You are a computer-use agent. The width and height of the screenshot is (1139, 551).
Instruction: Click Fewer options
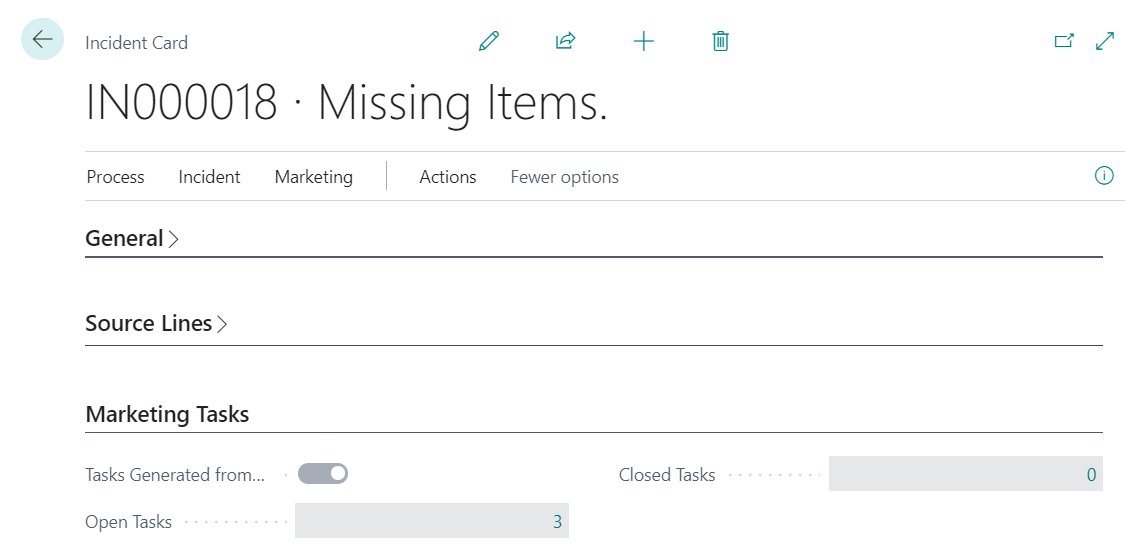coord(564,177)
